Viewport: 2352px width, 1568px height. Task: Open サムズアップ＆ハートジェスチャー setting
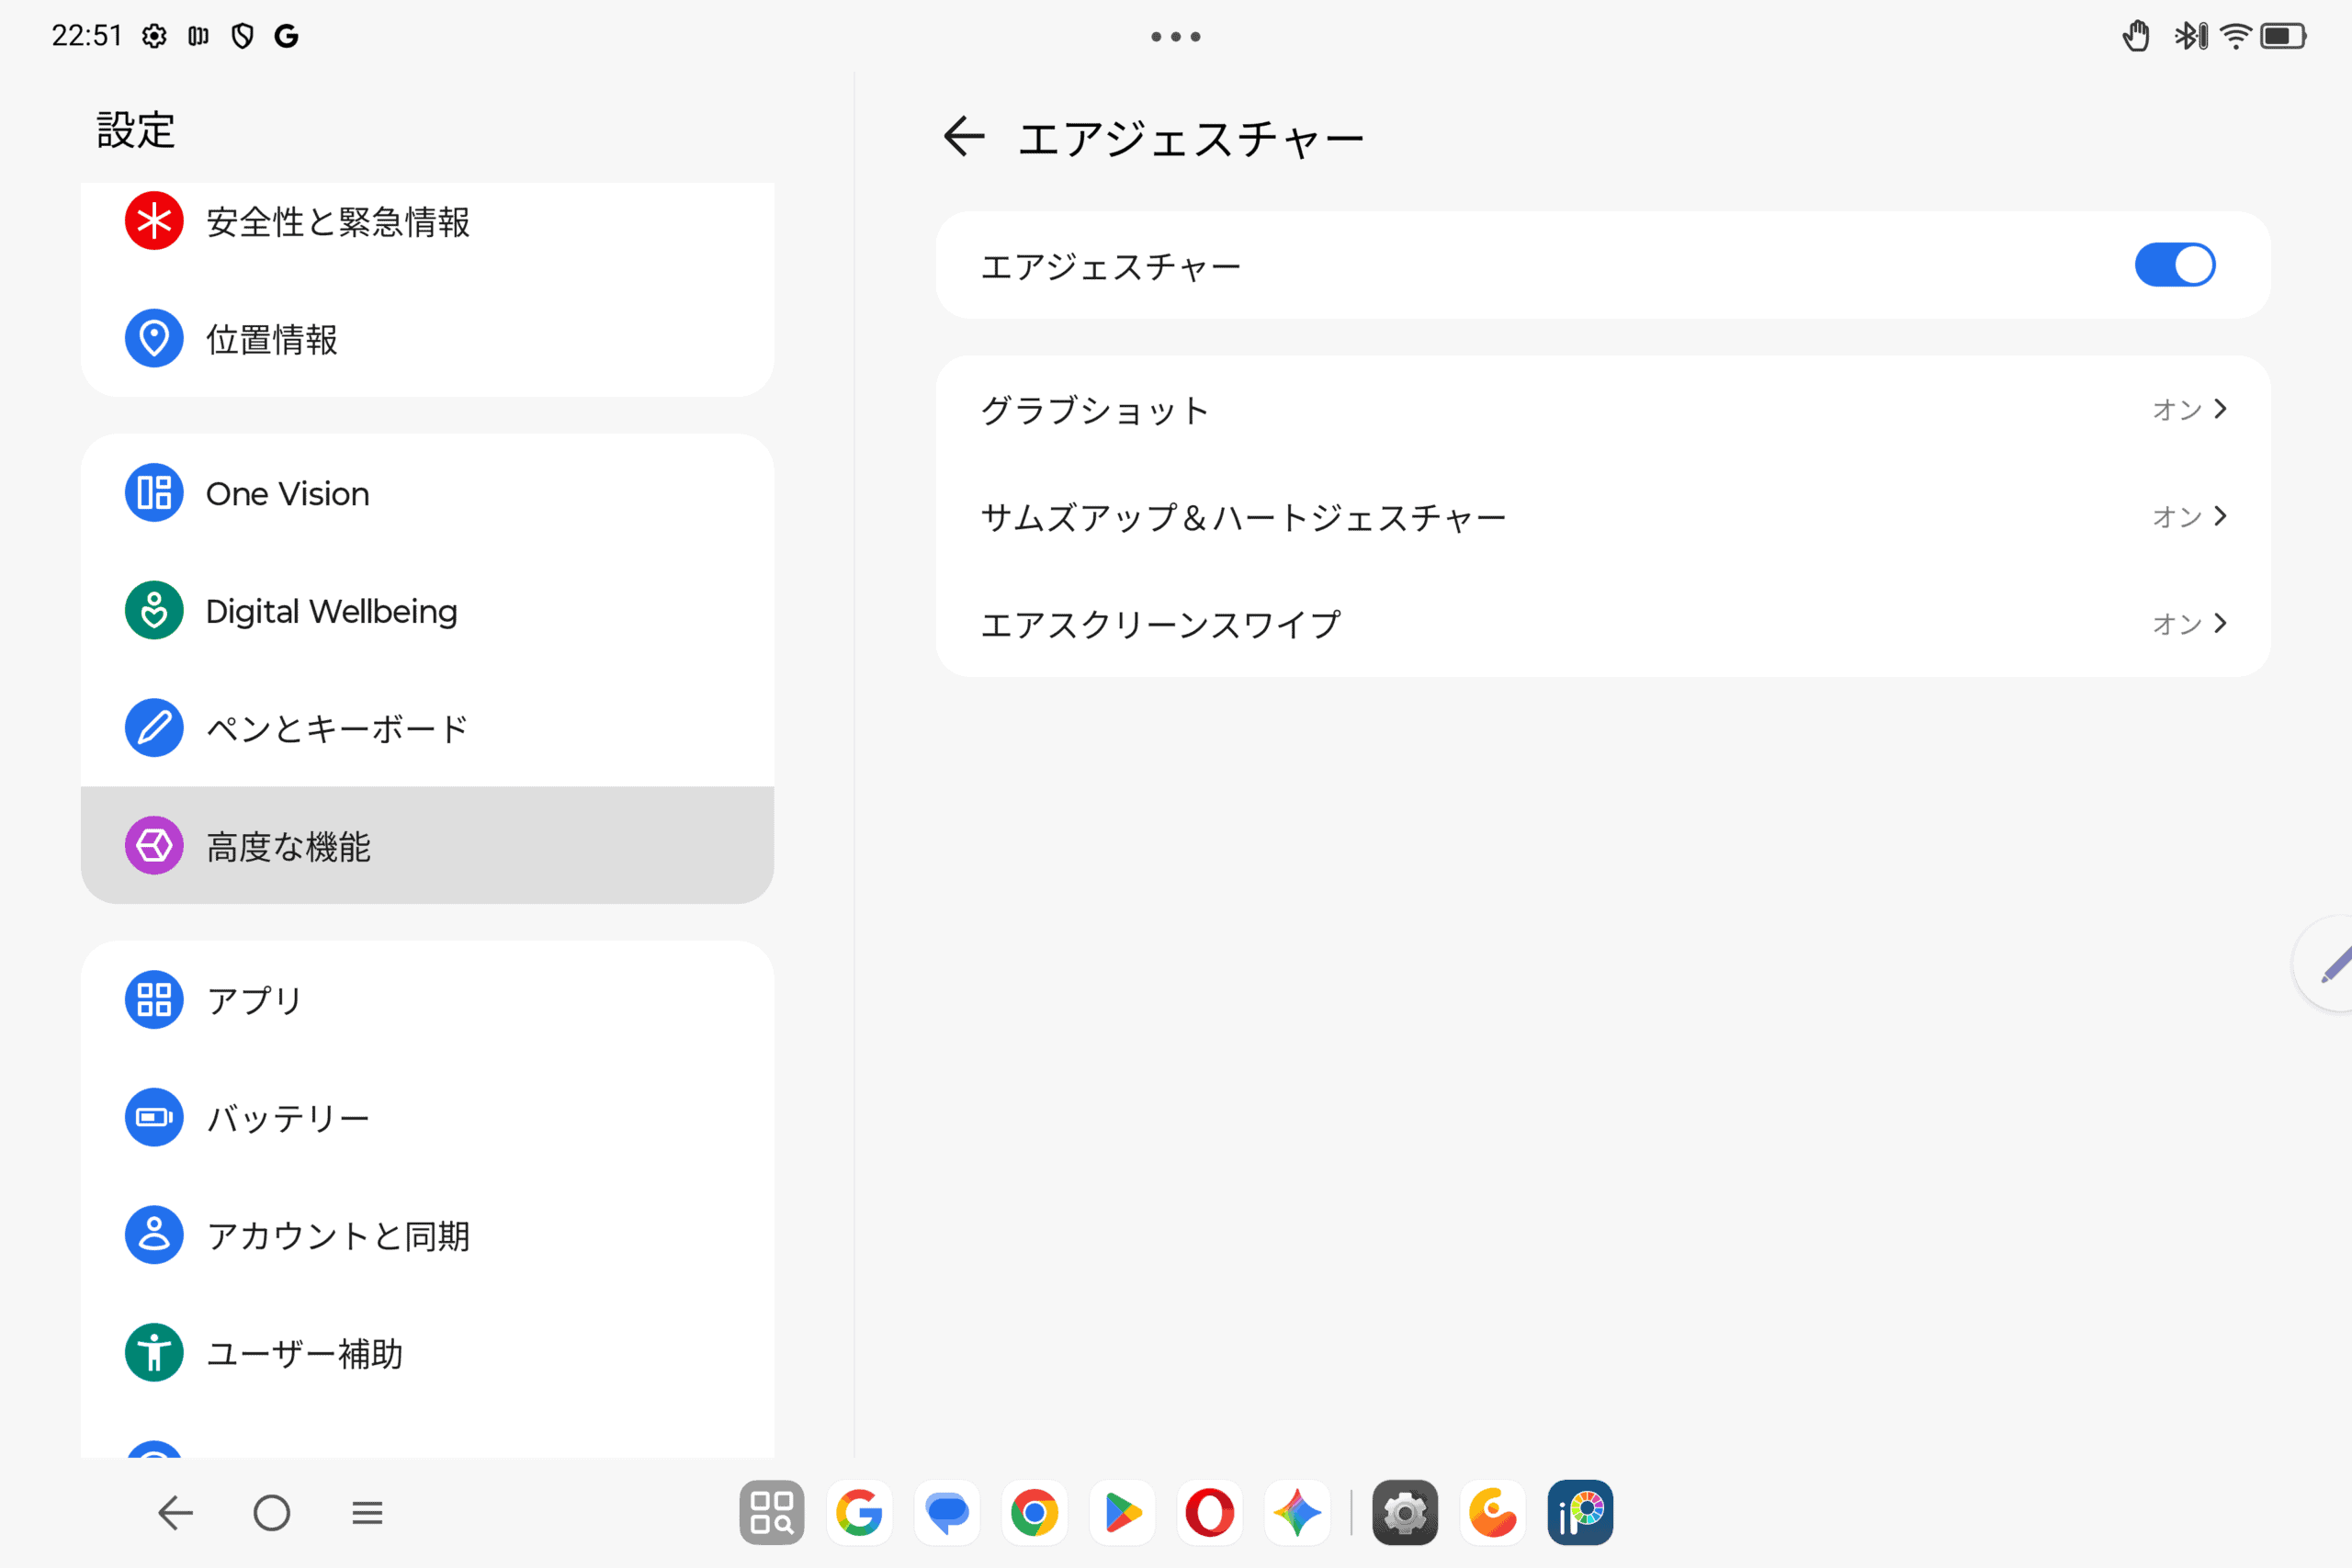click(1602, 517)
